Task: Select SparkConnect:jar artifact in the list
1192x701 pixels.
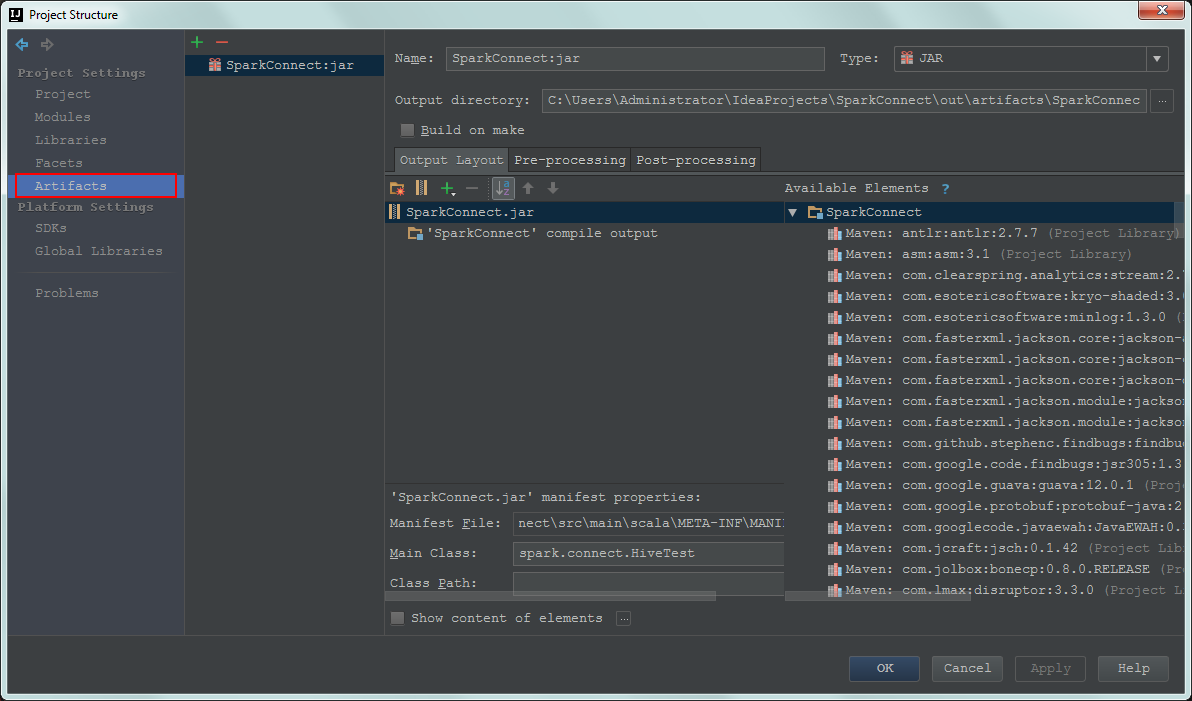Action: point(284,65)
